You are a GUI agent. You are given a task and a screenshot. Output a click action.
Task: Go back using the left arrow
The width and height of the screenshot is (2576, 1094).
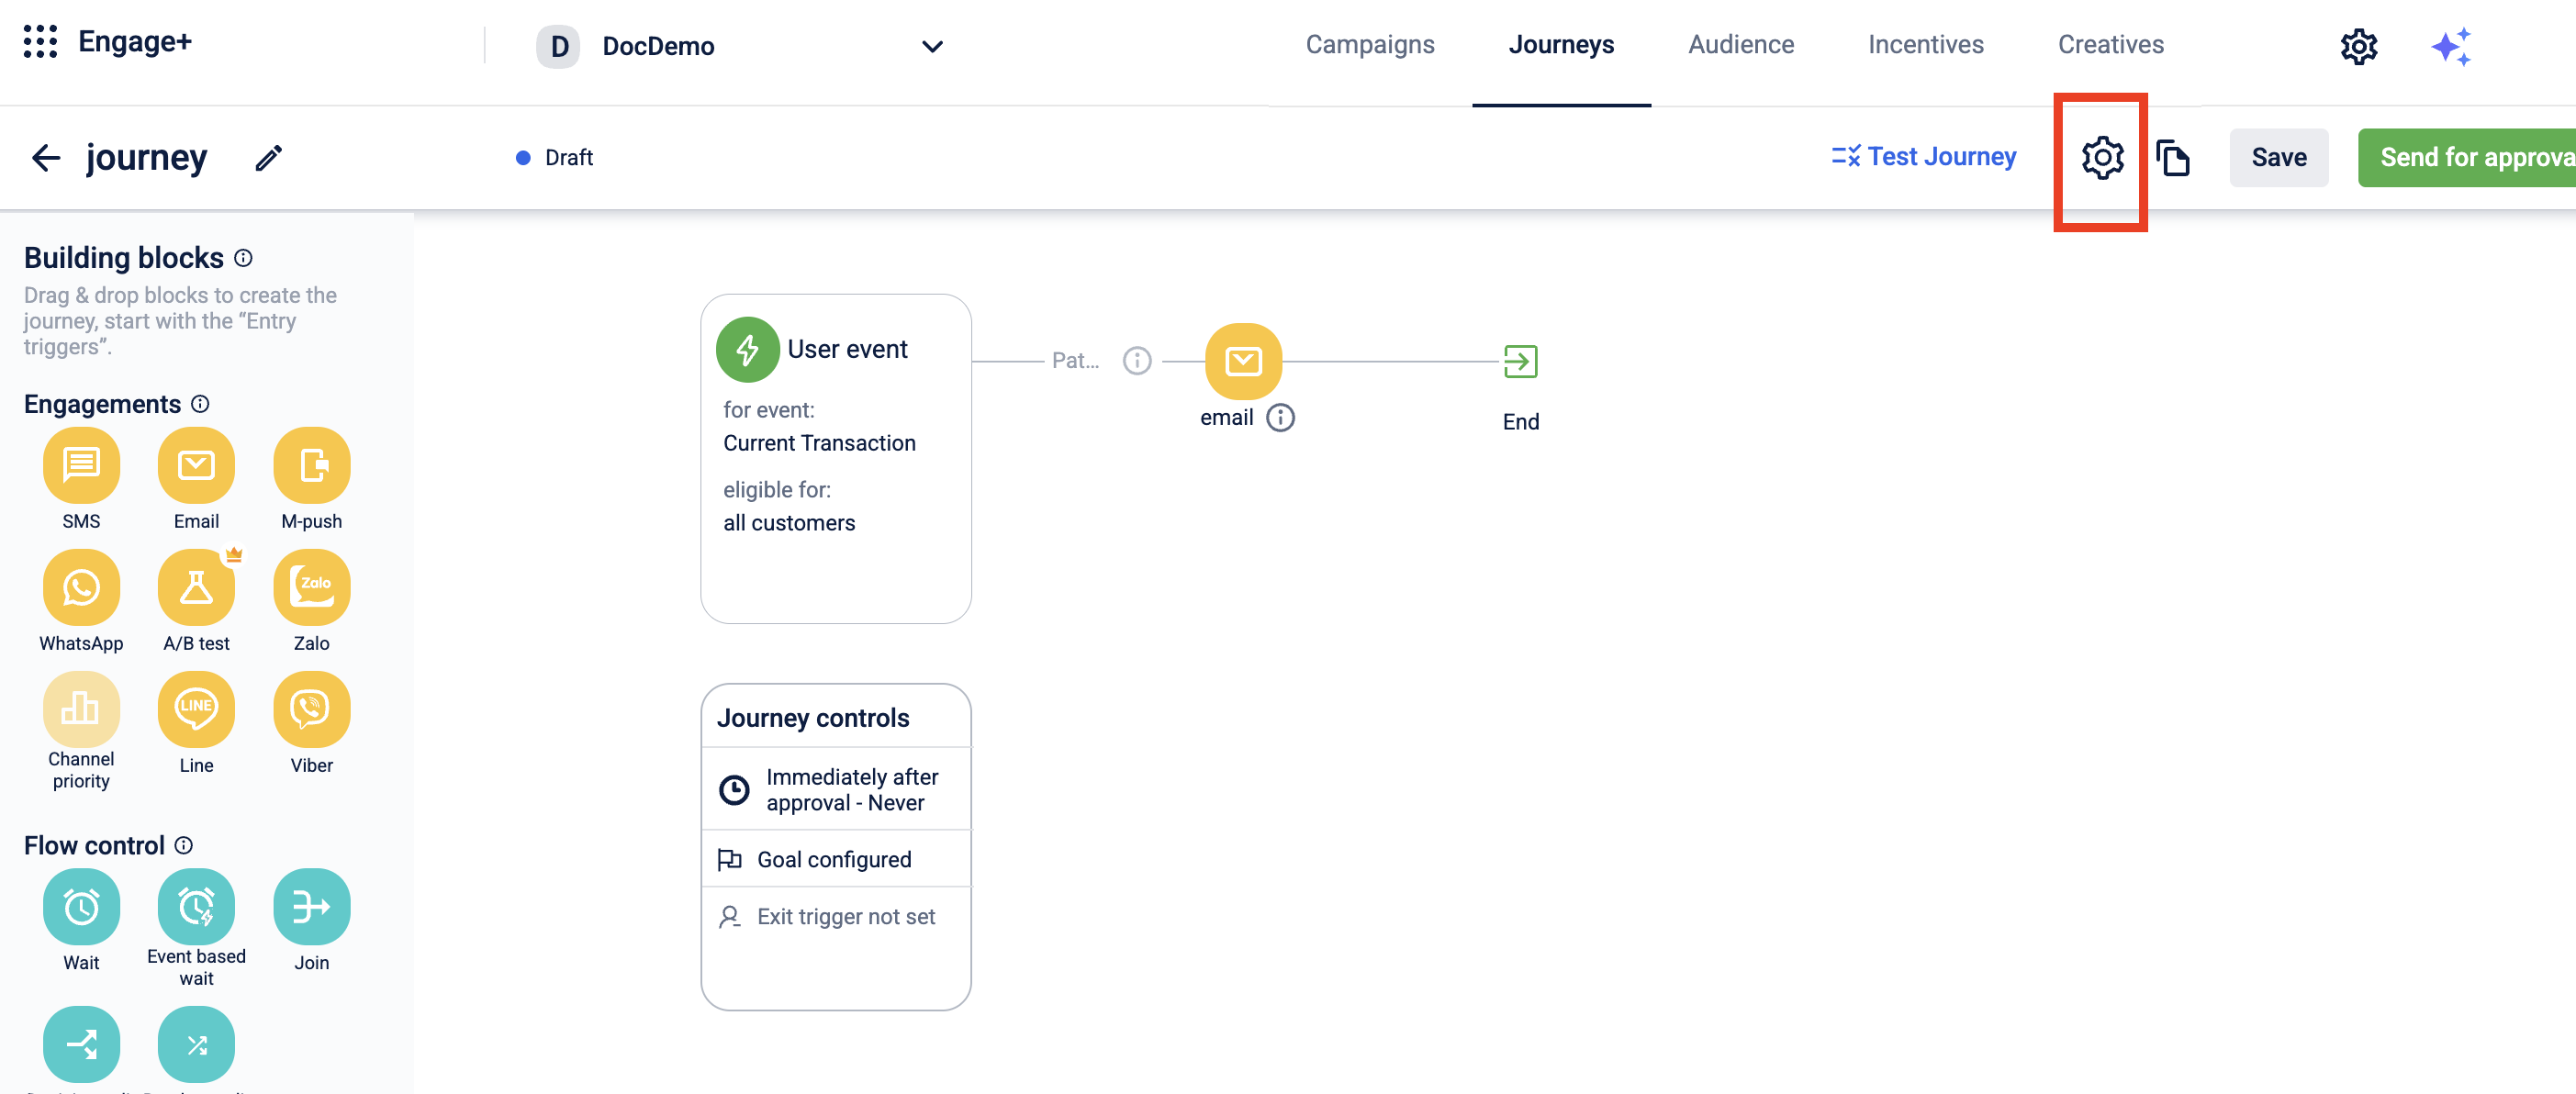pyautogui.click(x=46, y=158)
